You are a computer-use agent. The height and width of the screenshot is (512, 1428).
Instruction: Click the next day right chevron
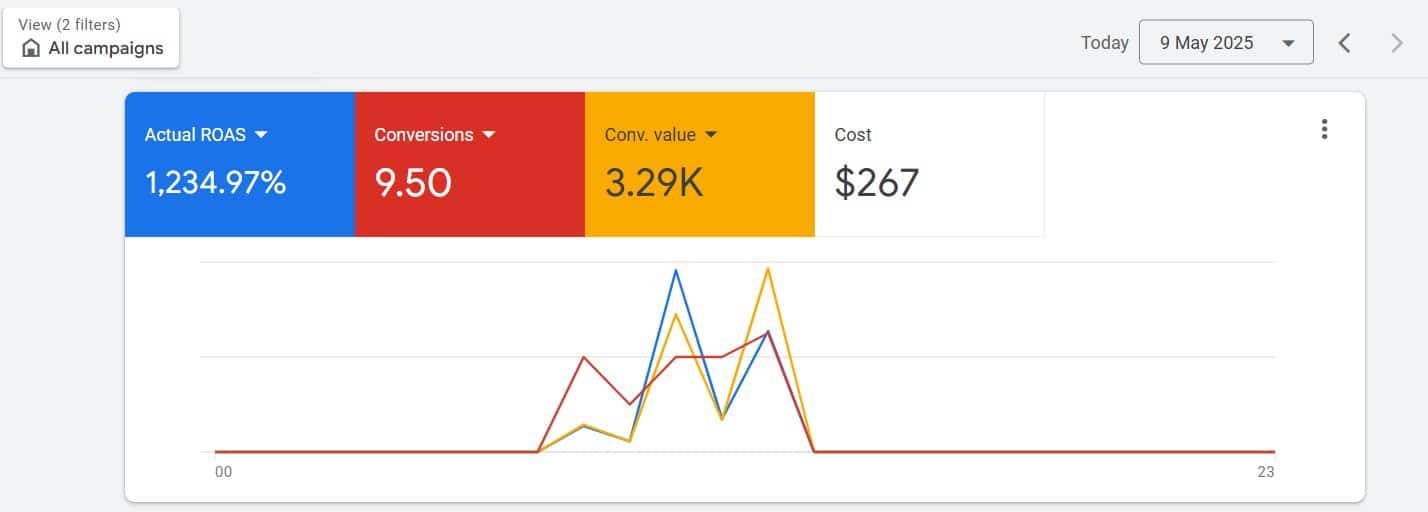(x=1397, y=43)
